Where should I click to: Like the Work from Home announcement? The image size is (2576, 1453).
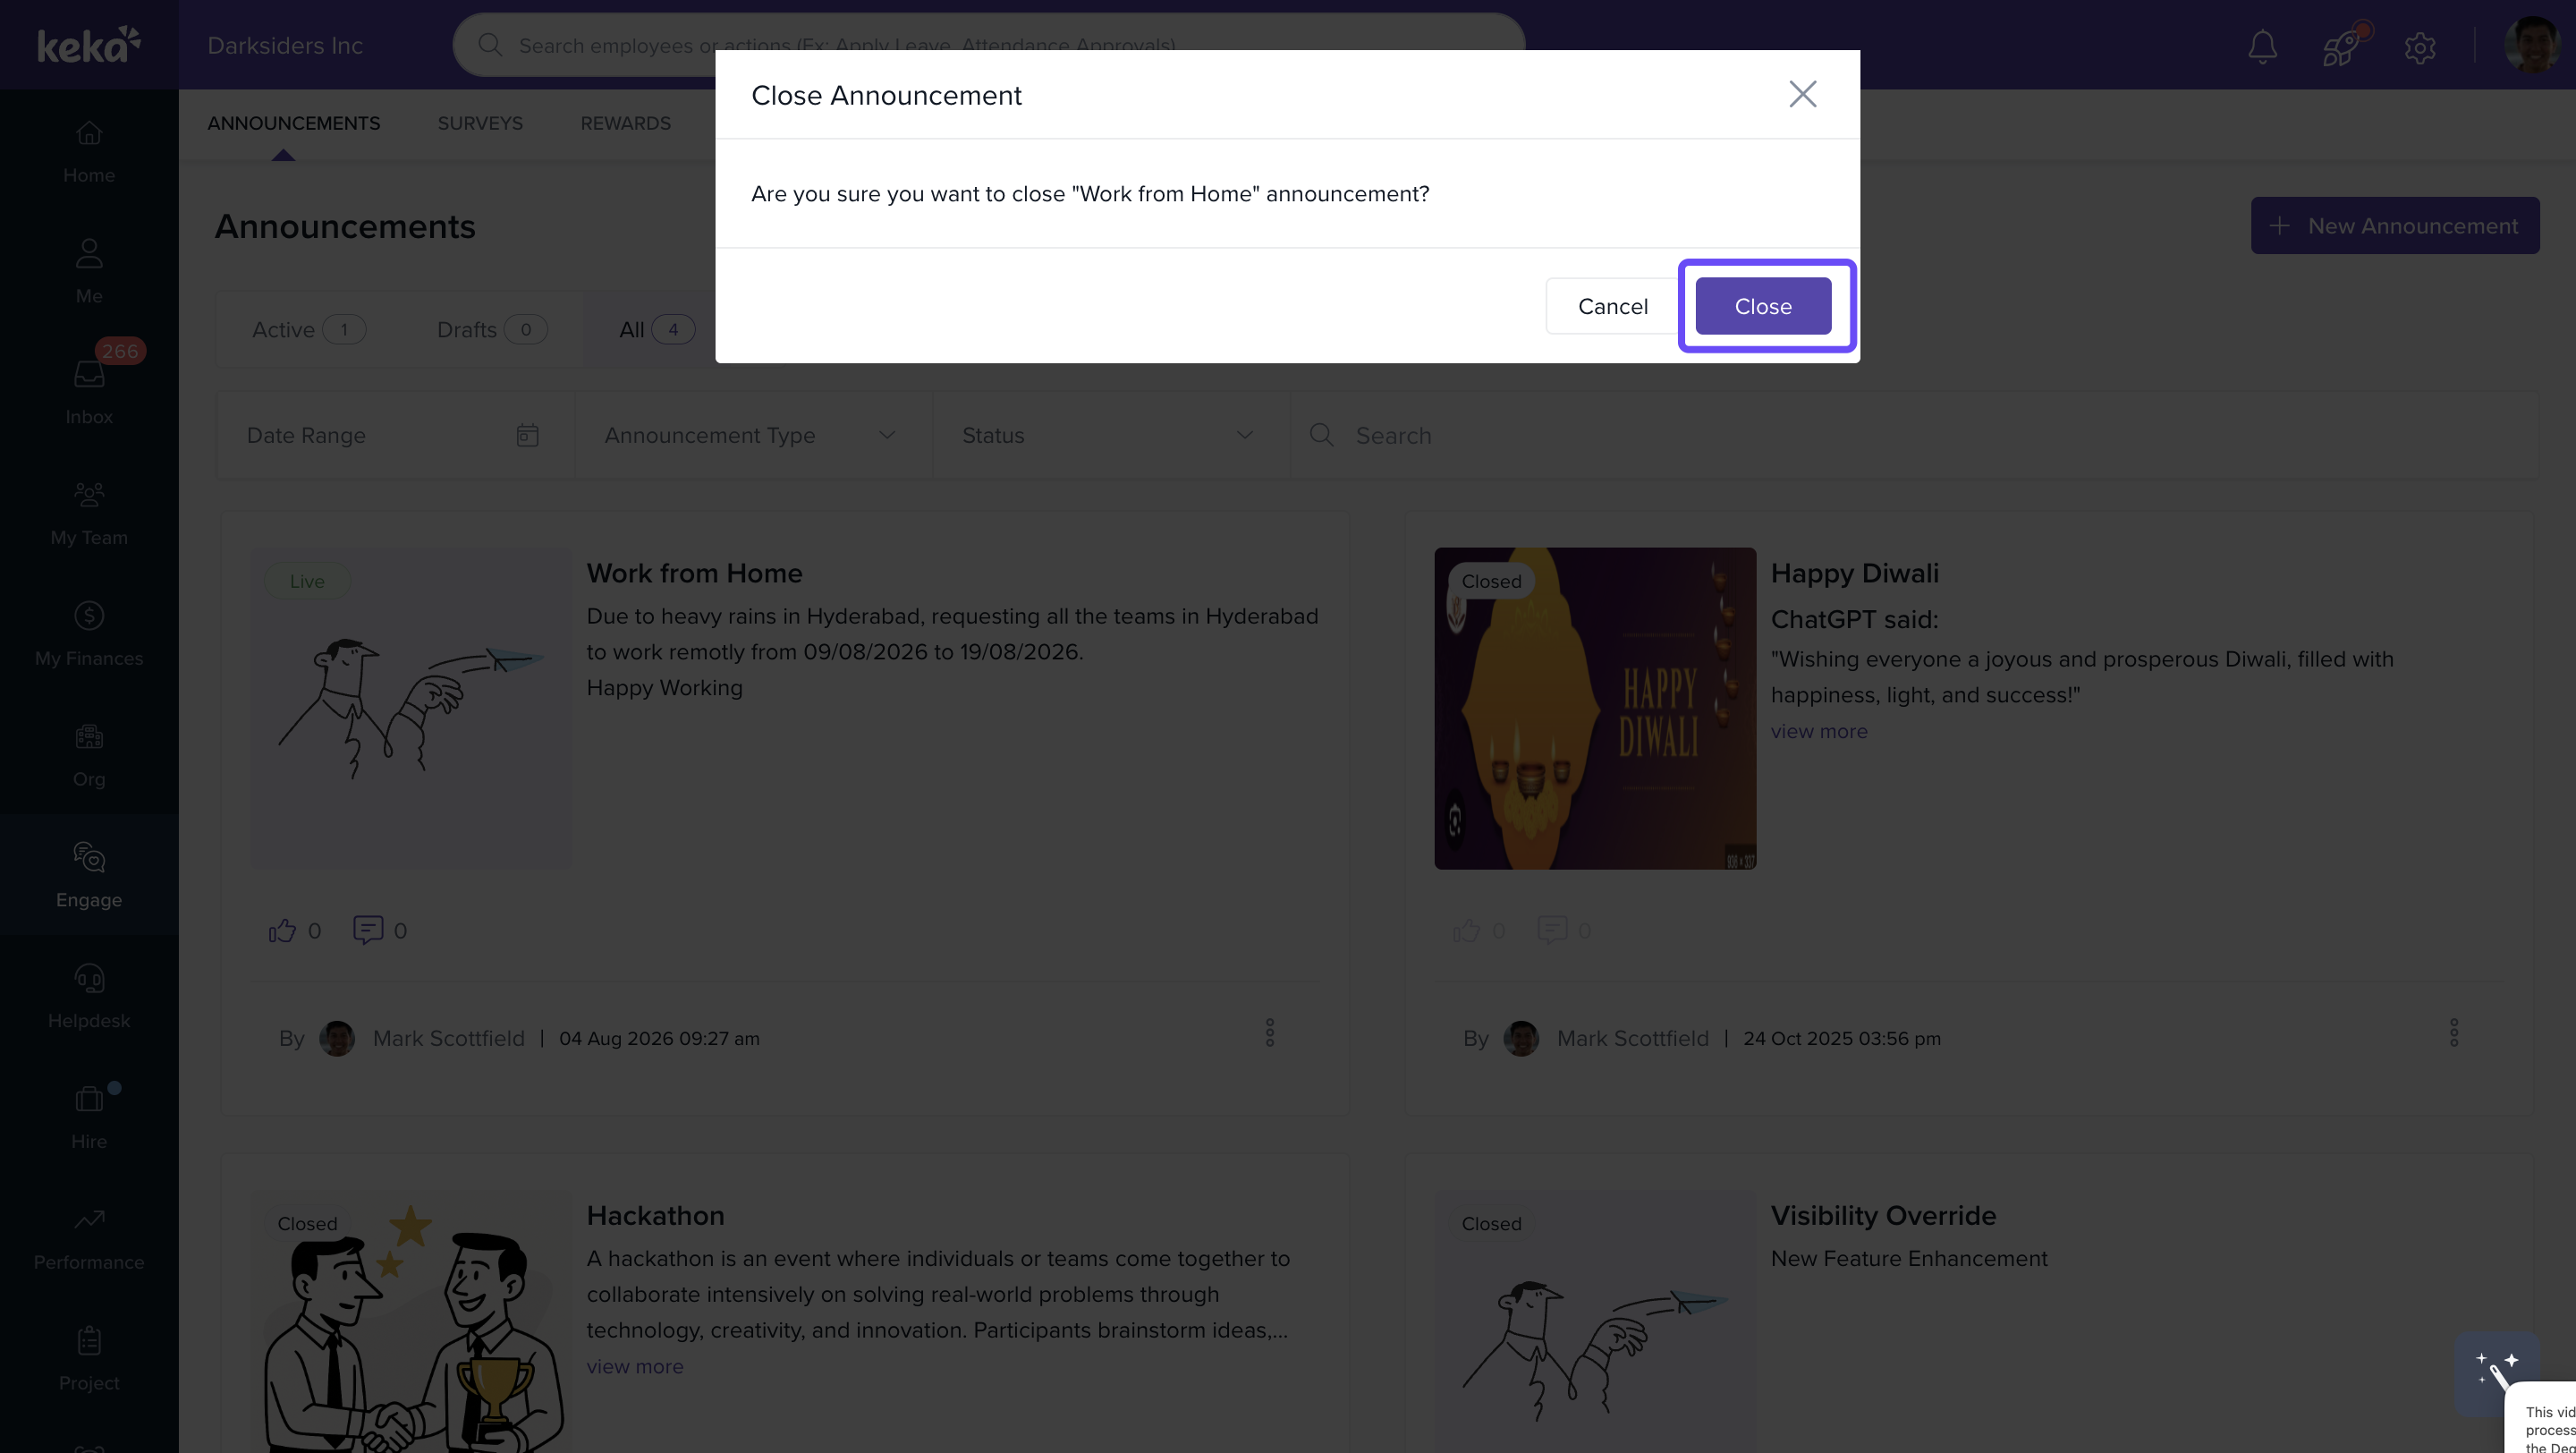282,930
